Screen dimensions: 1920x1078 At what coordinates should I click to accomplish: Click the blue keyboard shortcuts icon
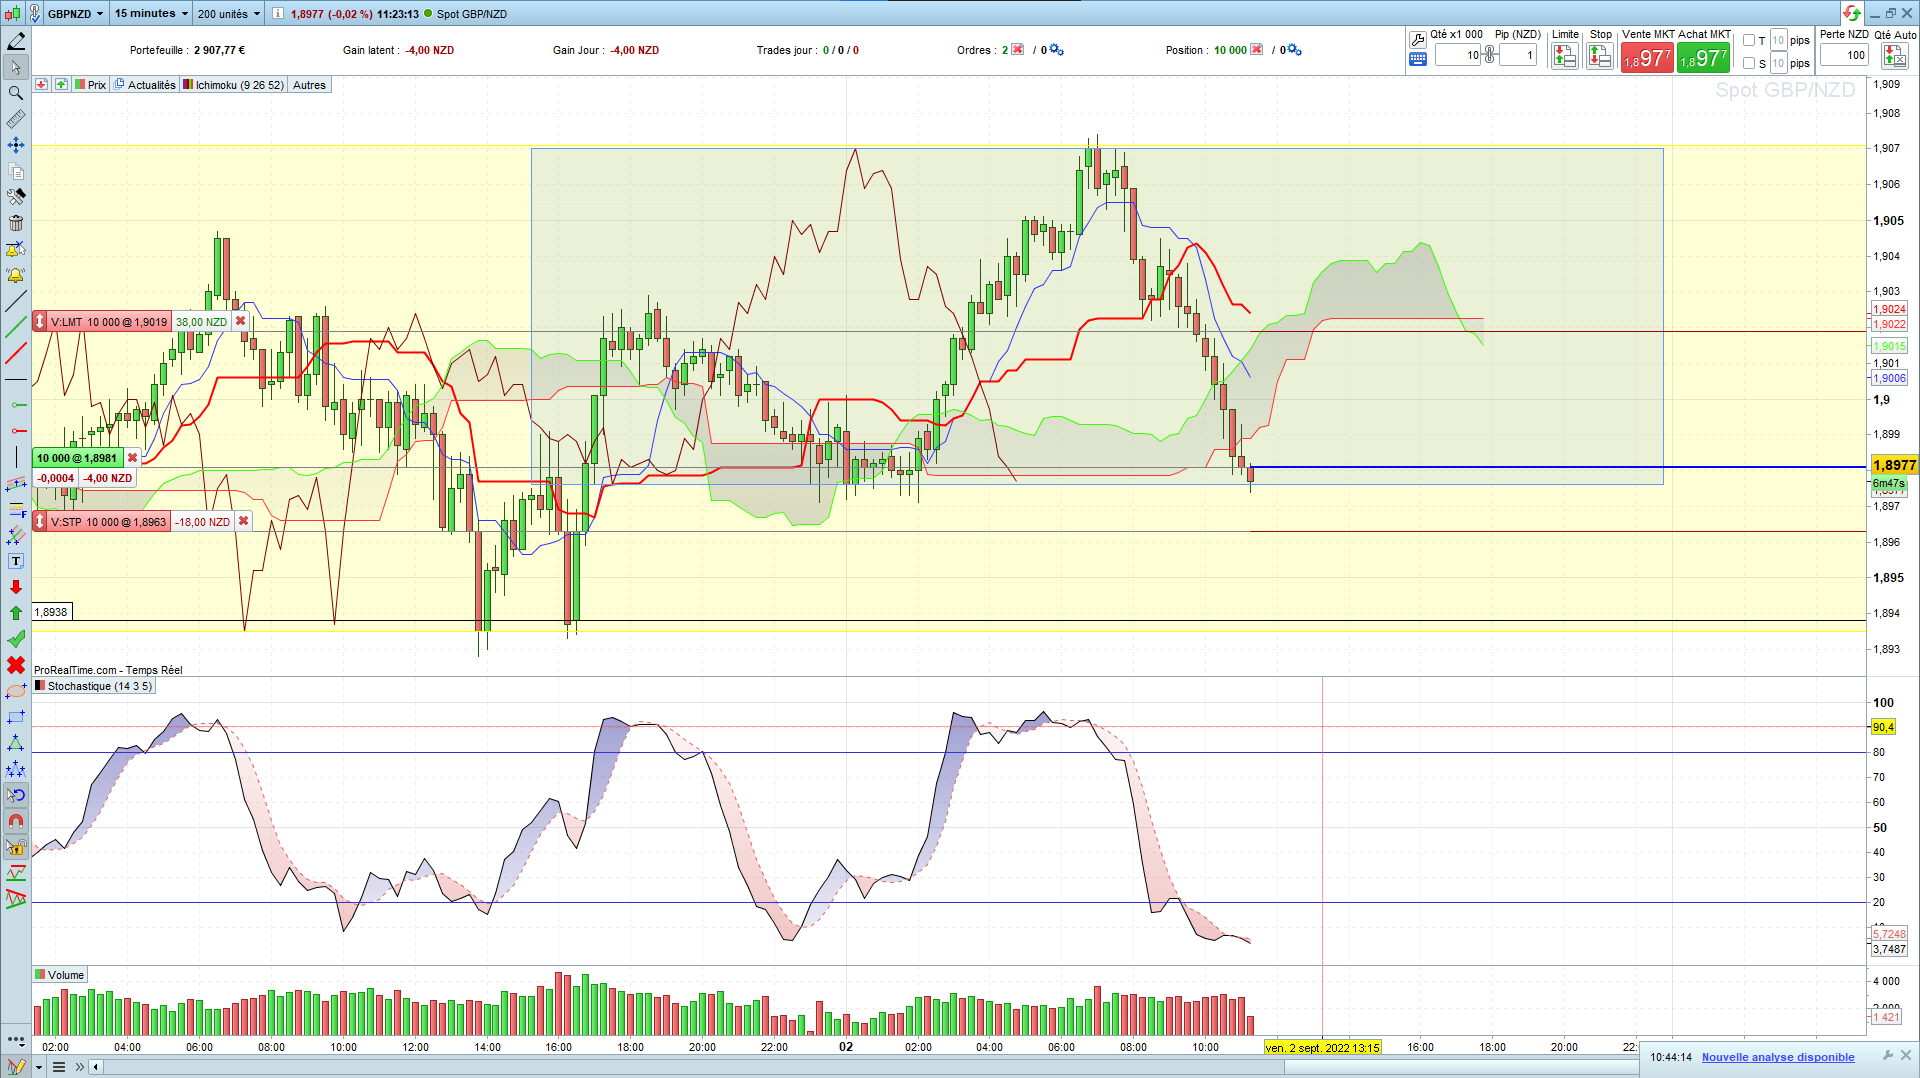click(x=1417, y=59)
